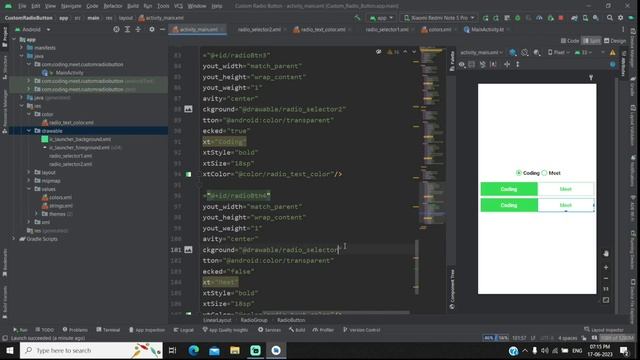Toggle view options eye in design toolbar
Viewport: 640px width, 360px height.
(x=462, y=64)
